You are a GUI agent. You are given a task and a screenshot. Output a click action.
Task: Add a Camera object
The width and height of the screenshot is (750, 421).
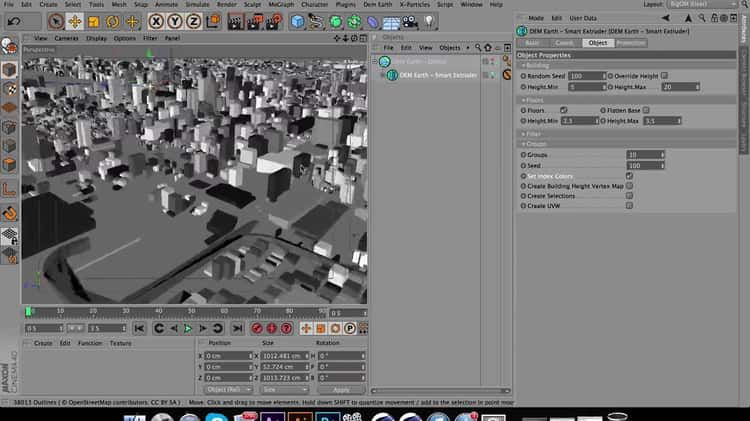pyautogui.click(x=410, y=22)
